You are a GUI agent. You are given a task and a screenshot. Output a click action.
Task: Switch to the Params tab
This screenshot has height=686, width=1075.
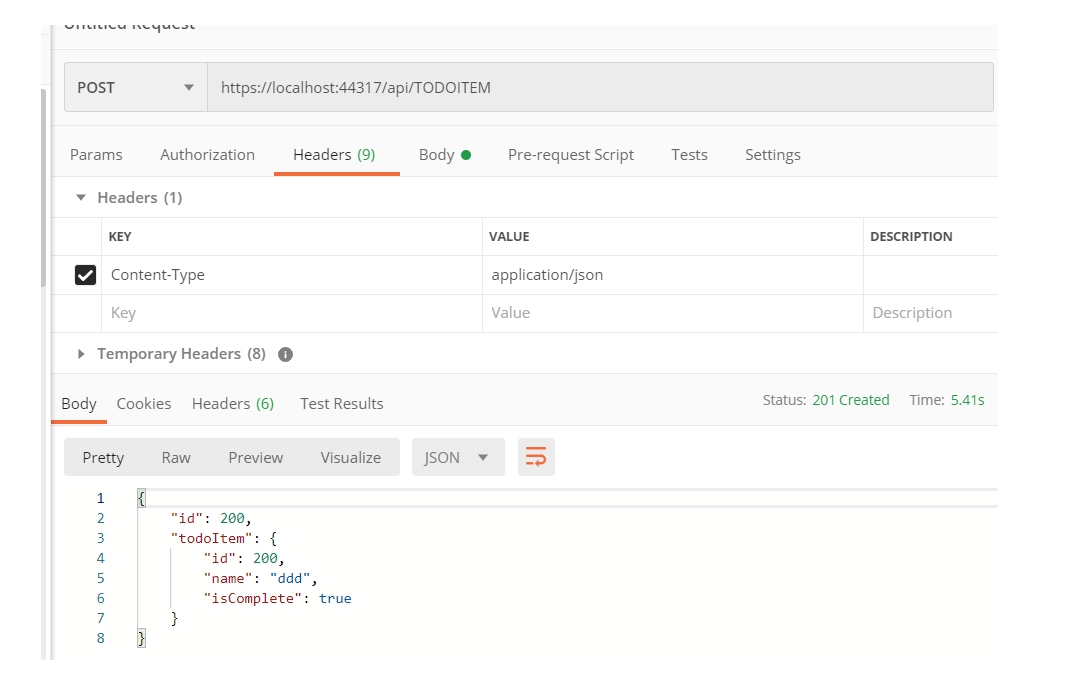[96, 155]
